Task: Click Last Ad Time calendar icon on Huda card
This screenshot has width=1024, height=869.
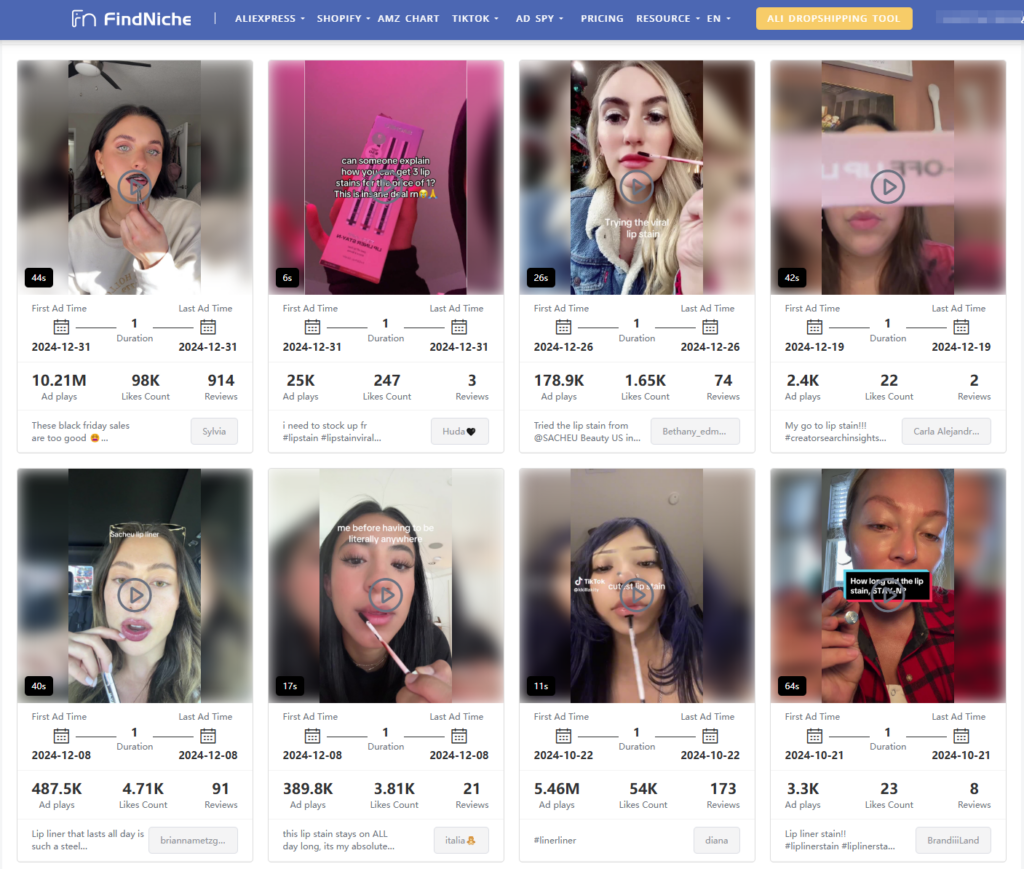Action: pos(459,327)
